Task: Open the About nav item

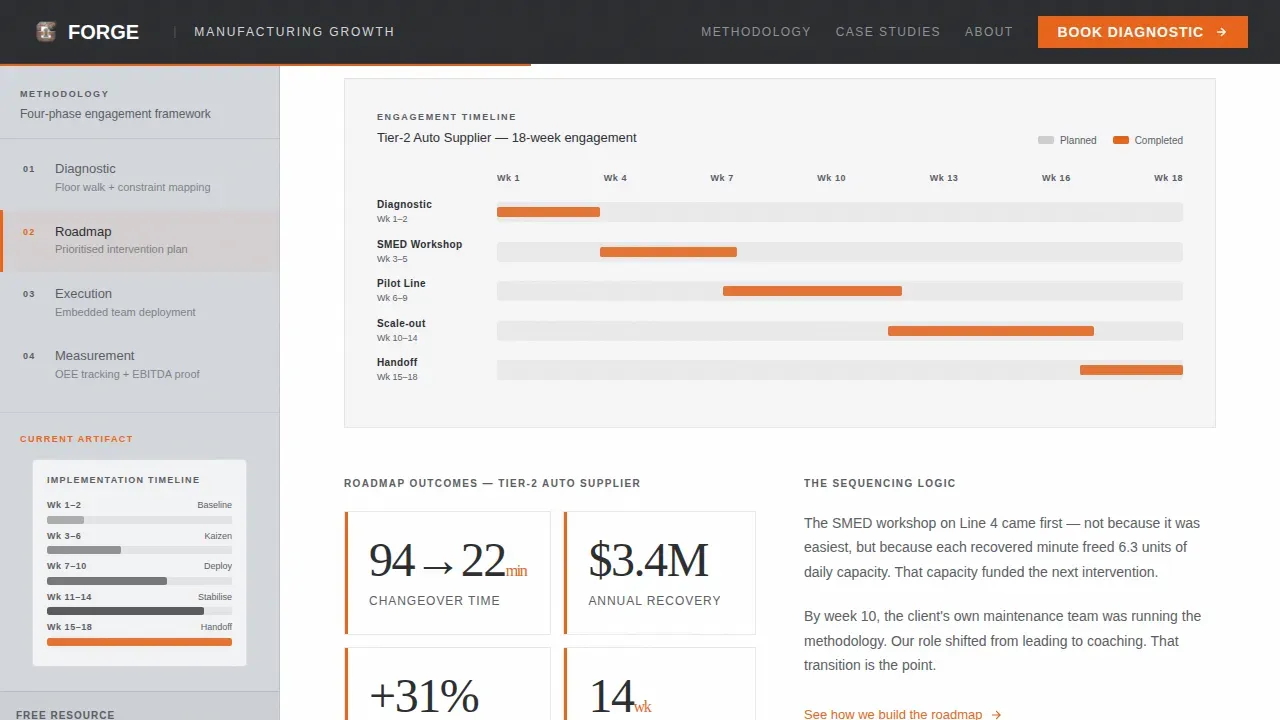Action: click(989, 32)
